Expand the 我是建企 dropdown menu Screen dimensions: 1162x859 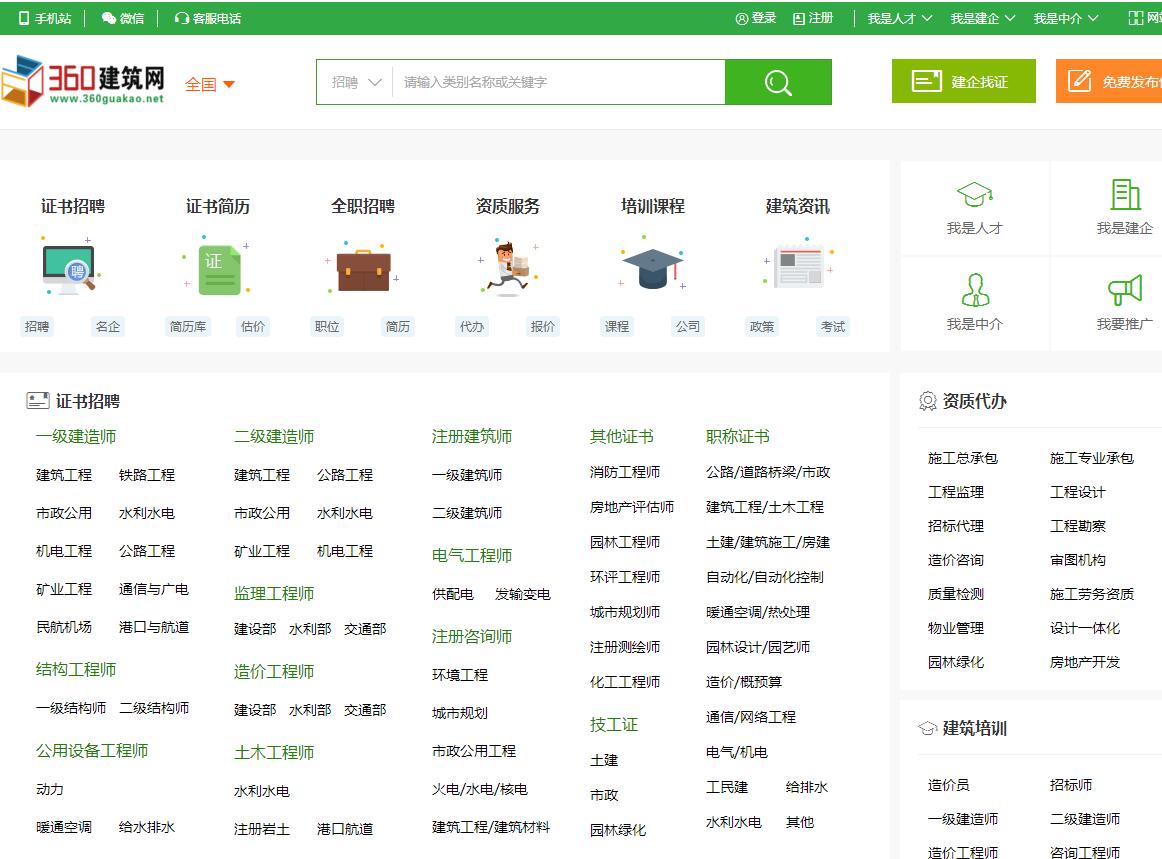[983, 19]
